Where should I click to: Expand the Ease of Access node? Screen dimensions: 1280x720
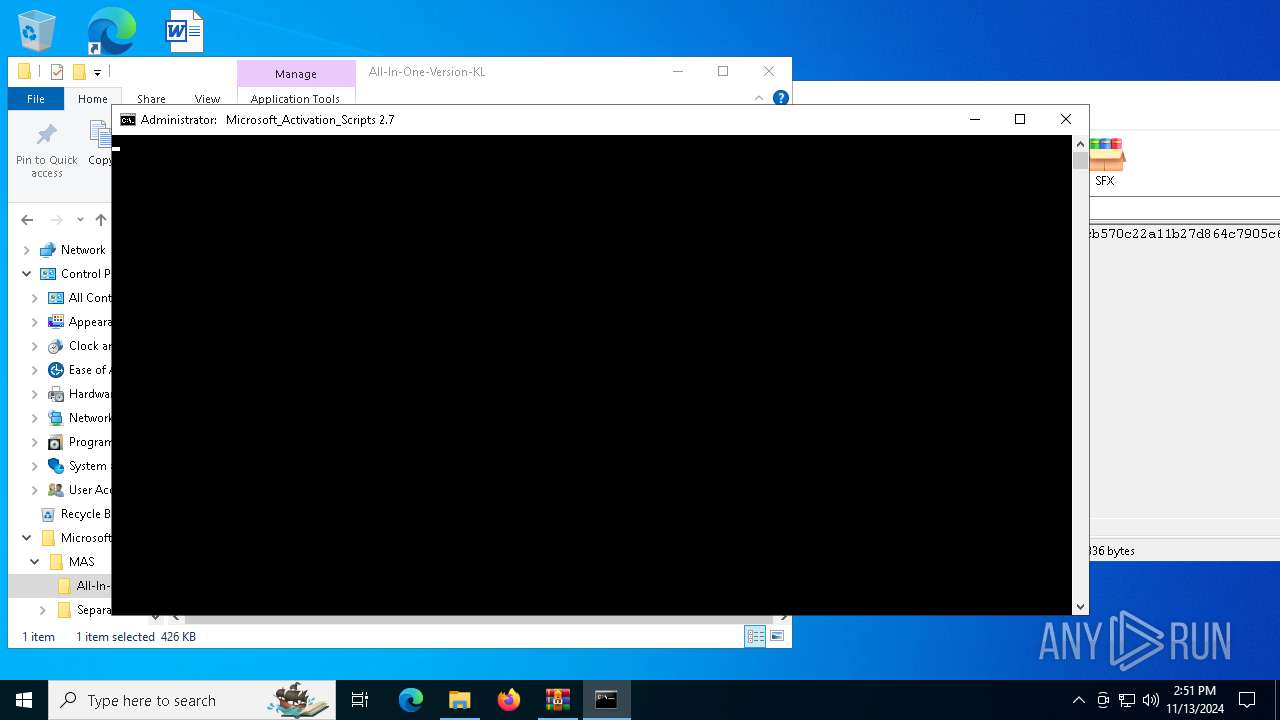[x=35, y=370]
